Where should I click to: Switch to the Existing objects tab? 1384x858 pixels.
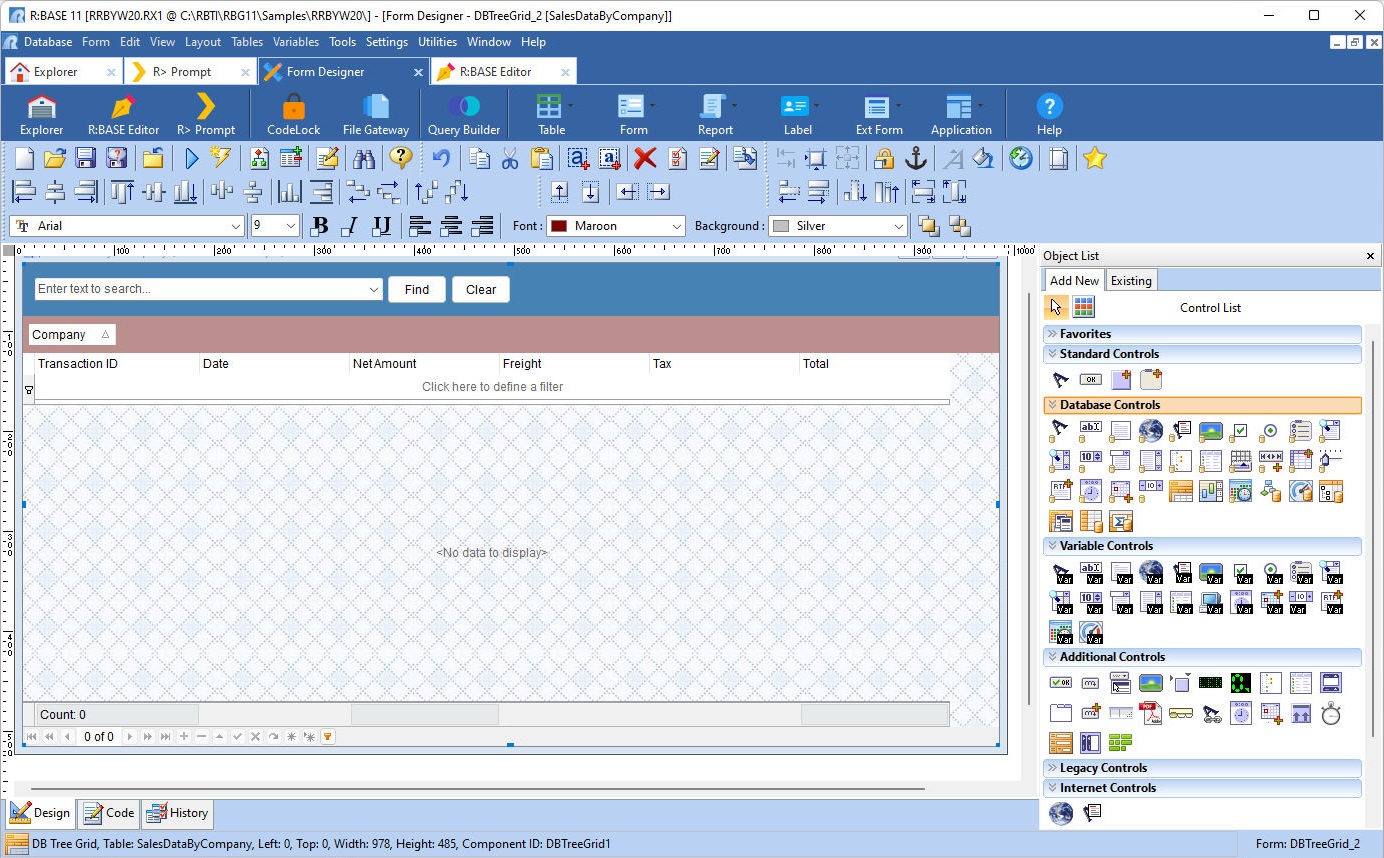coord(1131,281)
